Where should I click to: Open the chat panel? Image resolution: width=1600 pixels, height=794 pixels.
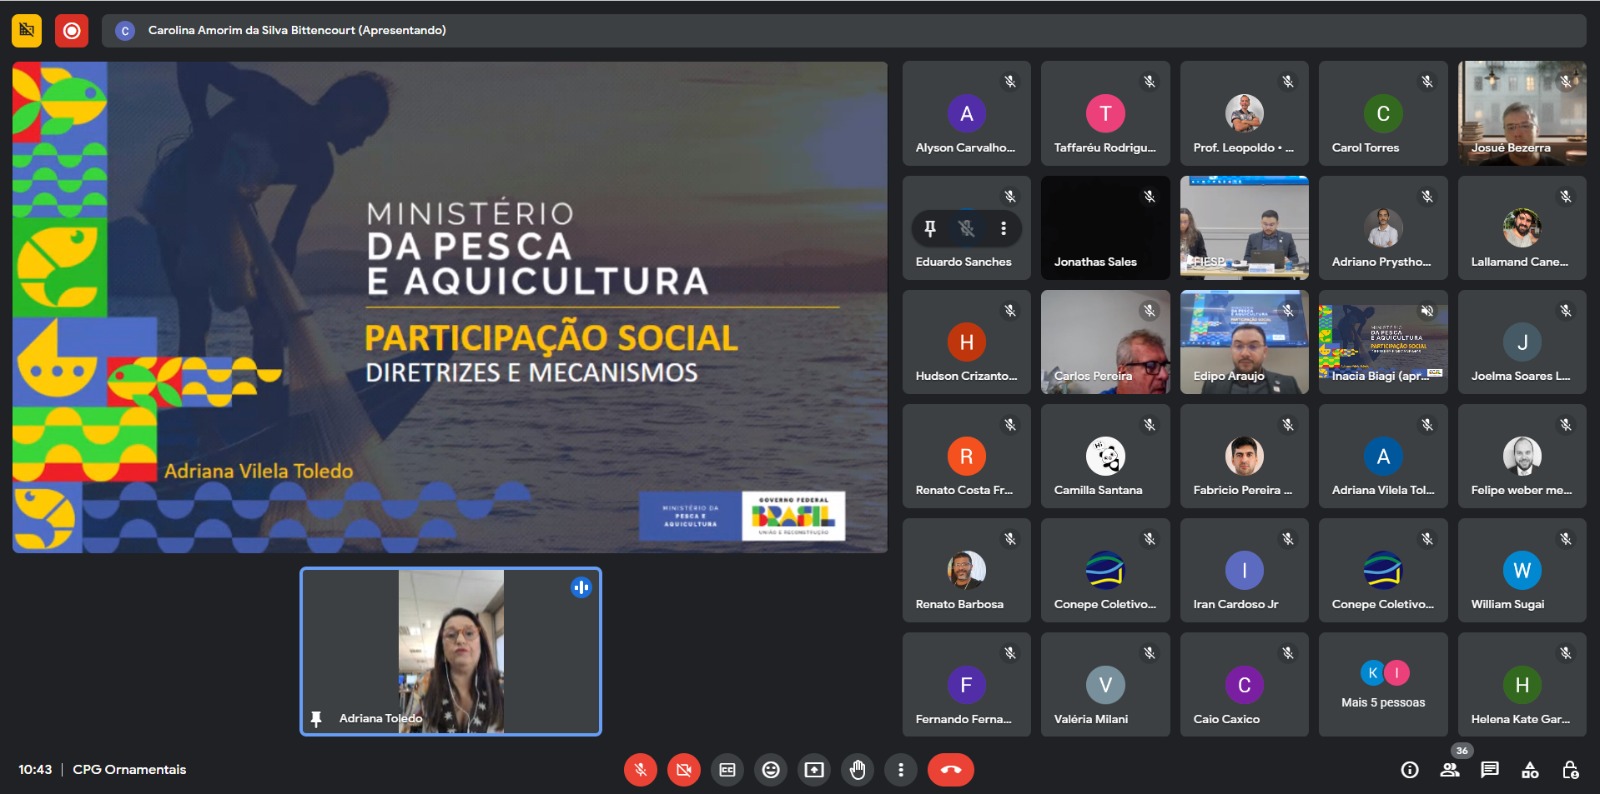coord(1490,769)
